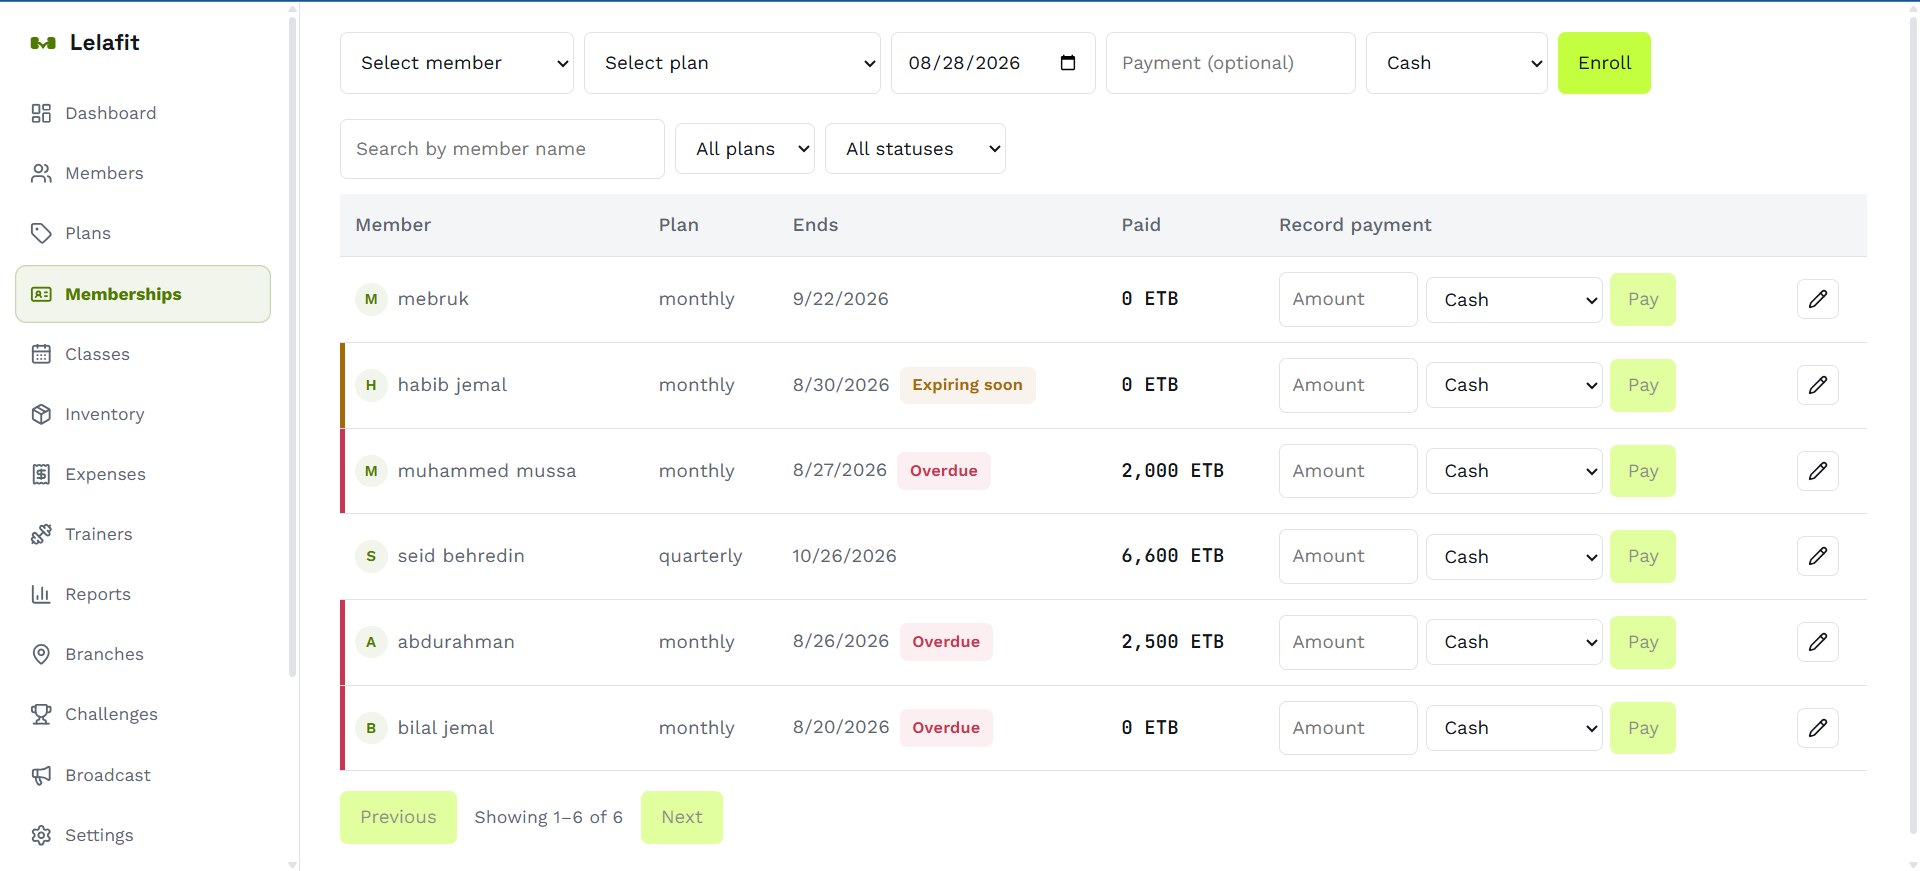Click mebruk's avatar letter M
1920x871 pixels.
[371, 299]
